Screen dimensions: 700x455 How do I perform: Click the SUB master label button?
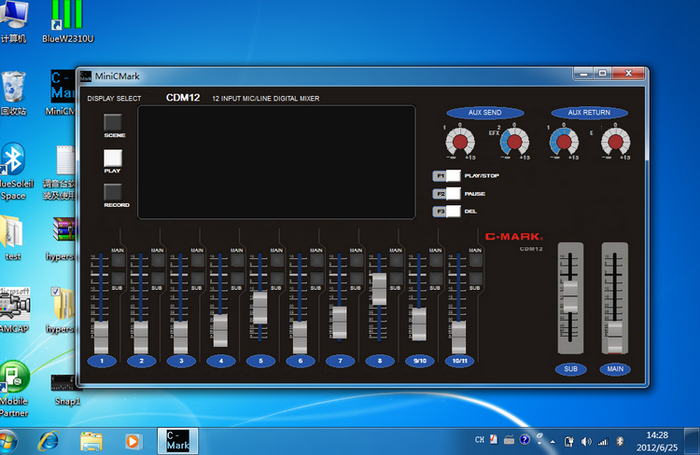pyautogui.click(x=570, y=369)
